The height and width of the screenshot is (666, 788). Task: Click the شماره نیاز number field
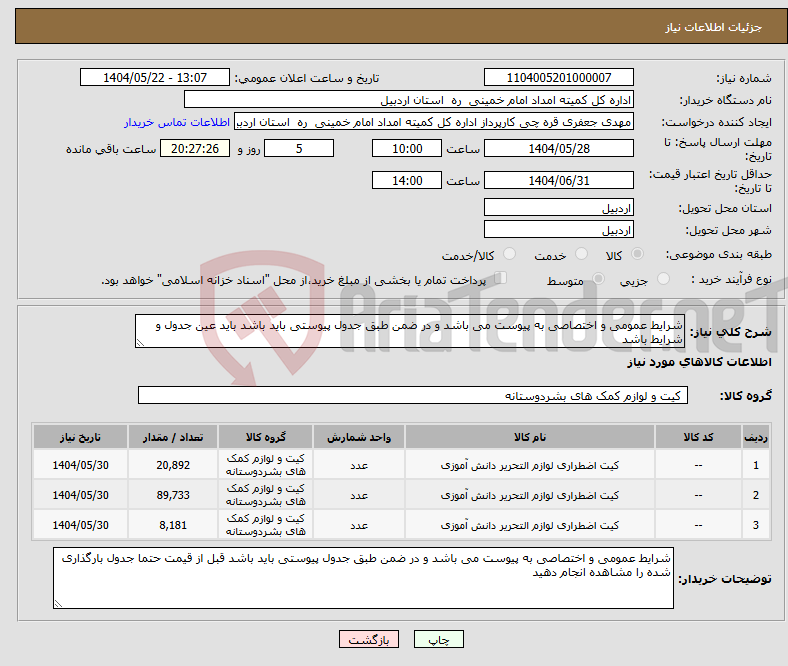click(x=558, y=78)
